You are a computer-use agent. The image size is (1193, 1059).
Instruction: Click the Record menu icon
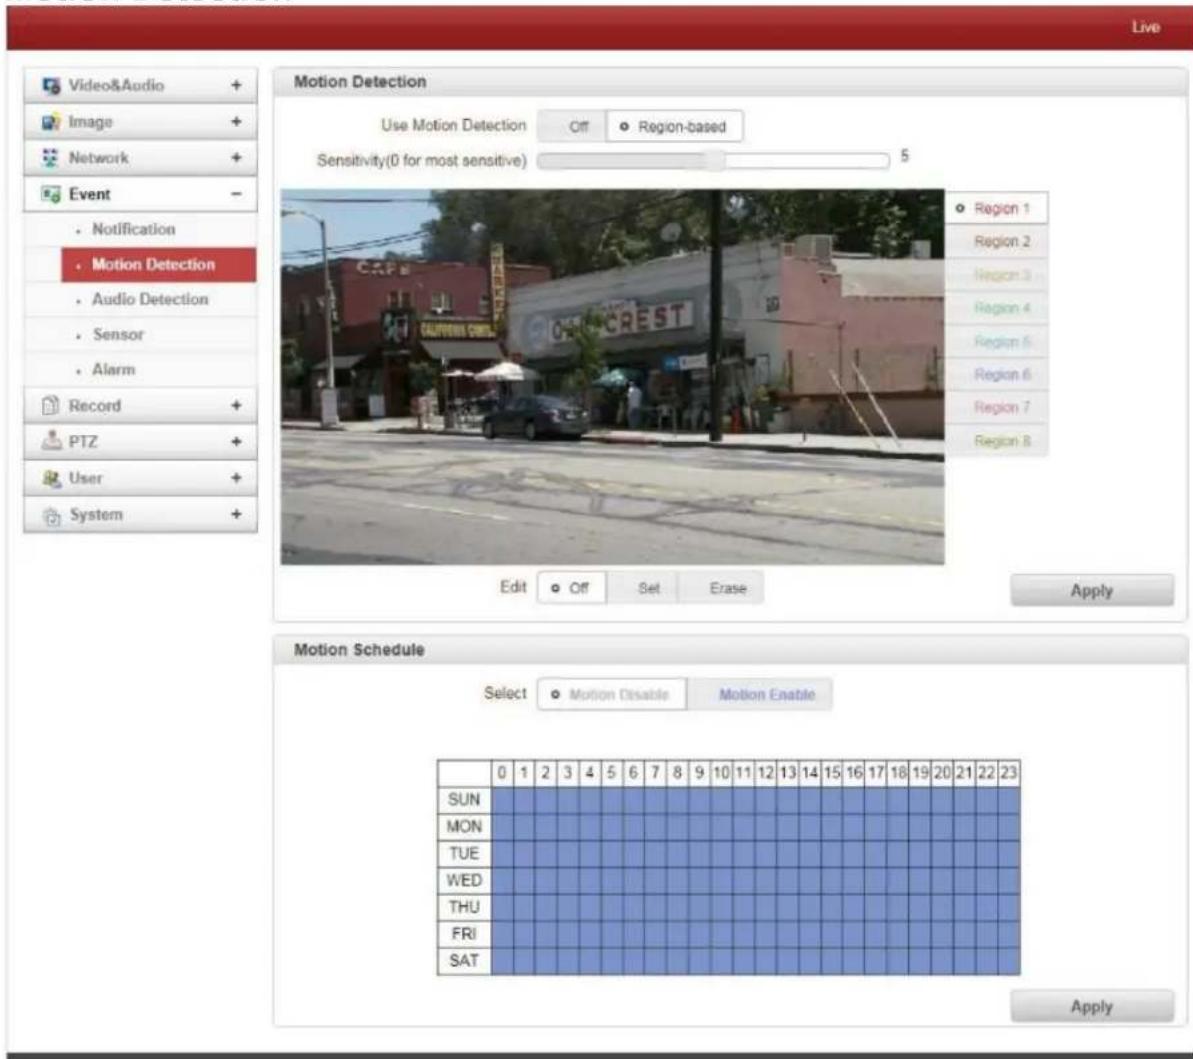[x=51, y=405]
